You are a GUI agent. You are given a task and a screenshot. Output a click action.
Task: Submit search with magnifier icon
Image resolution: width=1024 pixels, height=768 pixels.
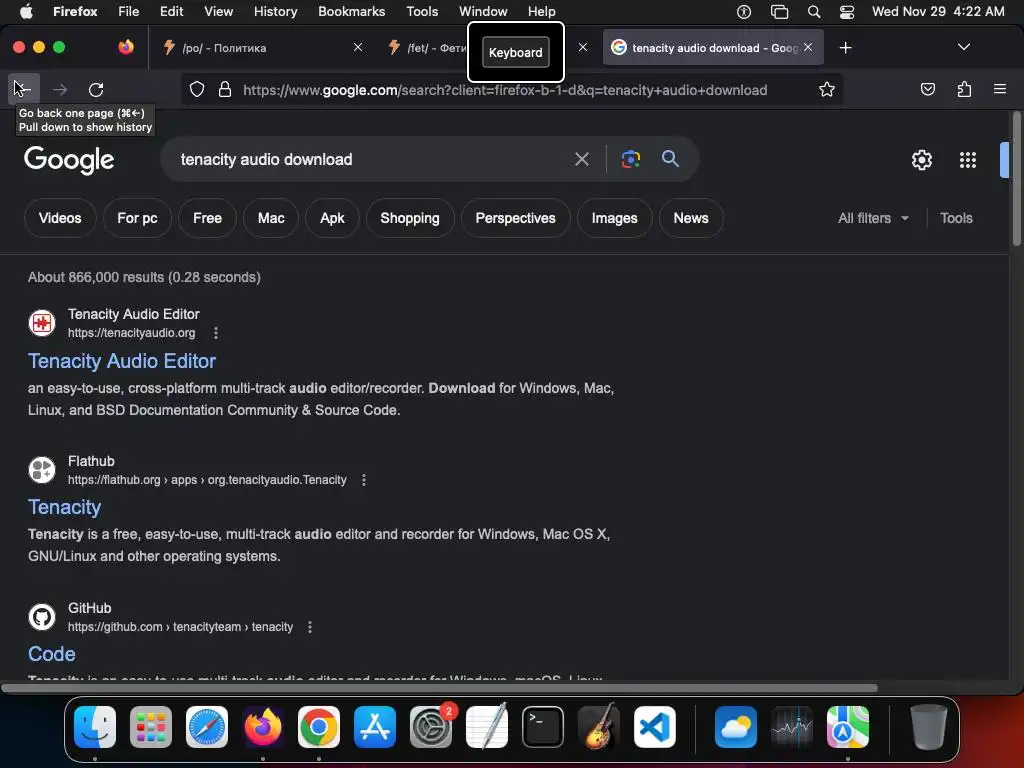670,159
